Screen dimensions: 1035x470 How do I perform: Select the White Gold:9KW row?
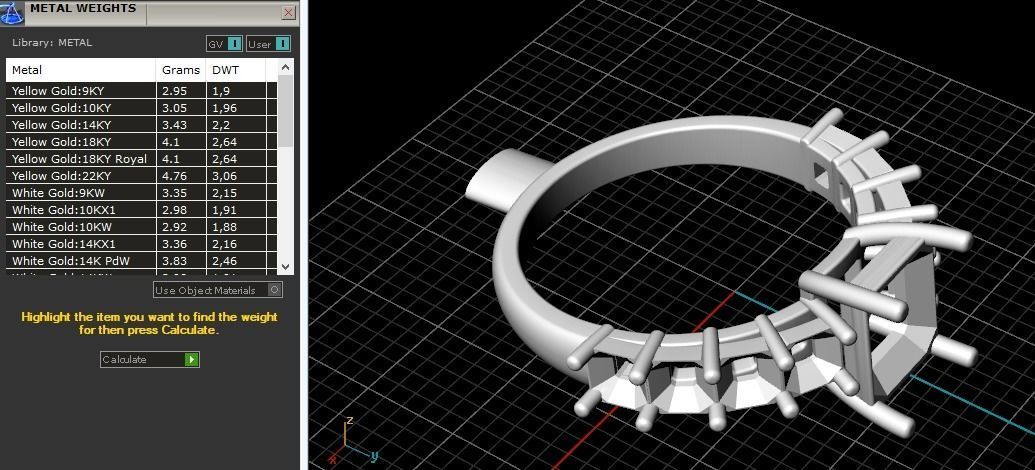(141, 193)
